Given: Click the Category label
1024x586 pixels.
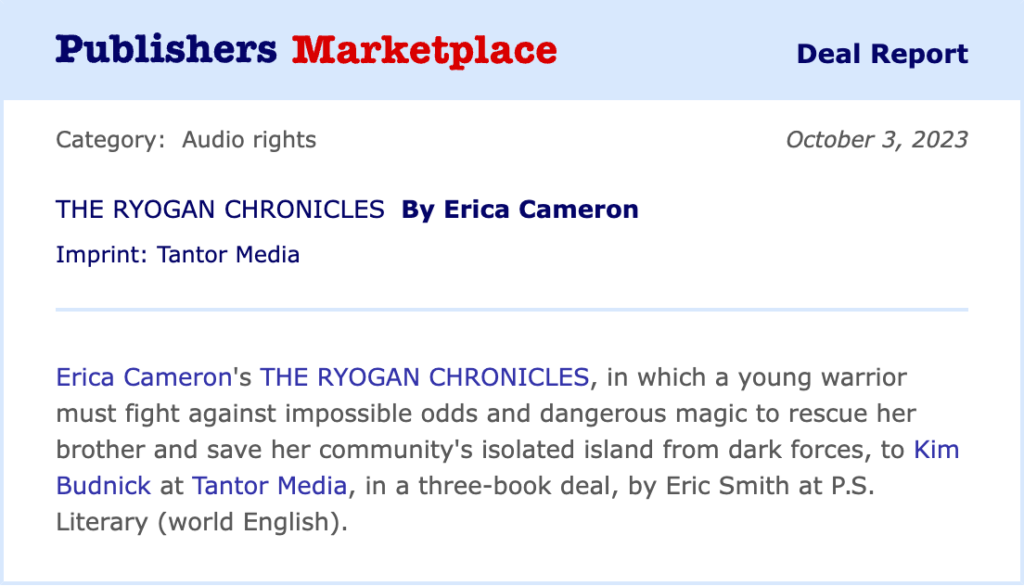Looking at the screenshot, I should pos(110,140).
